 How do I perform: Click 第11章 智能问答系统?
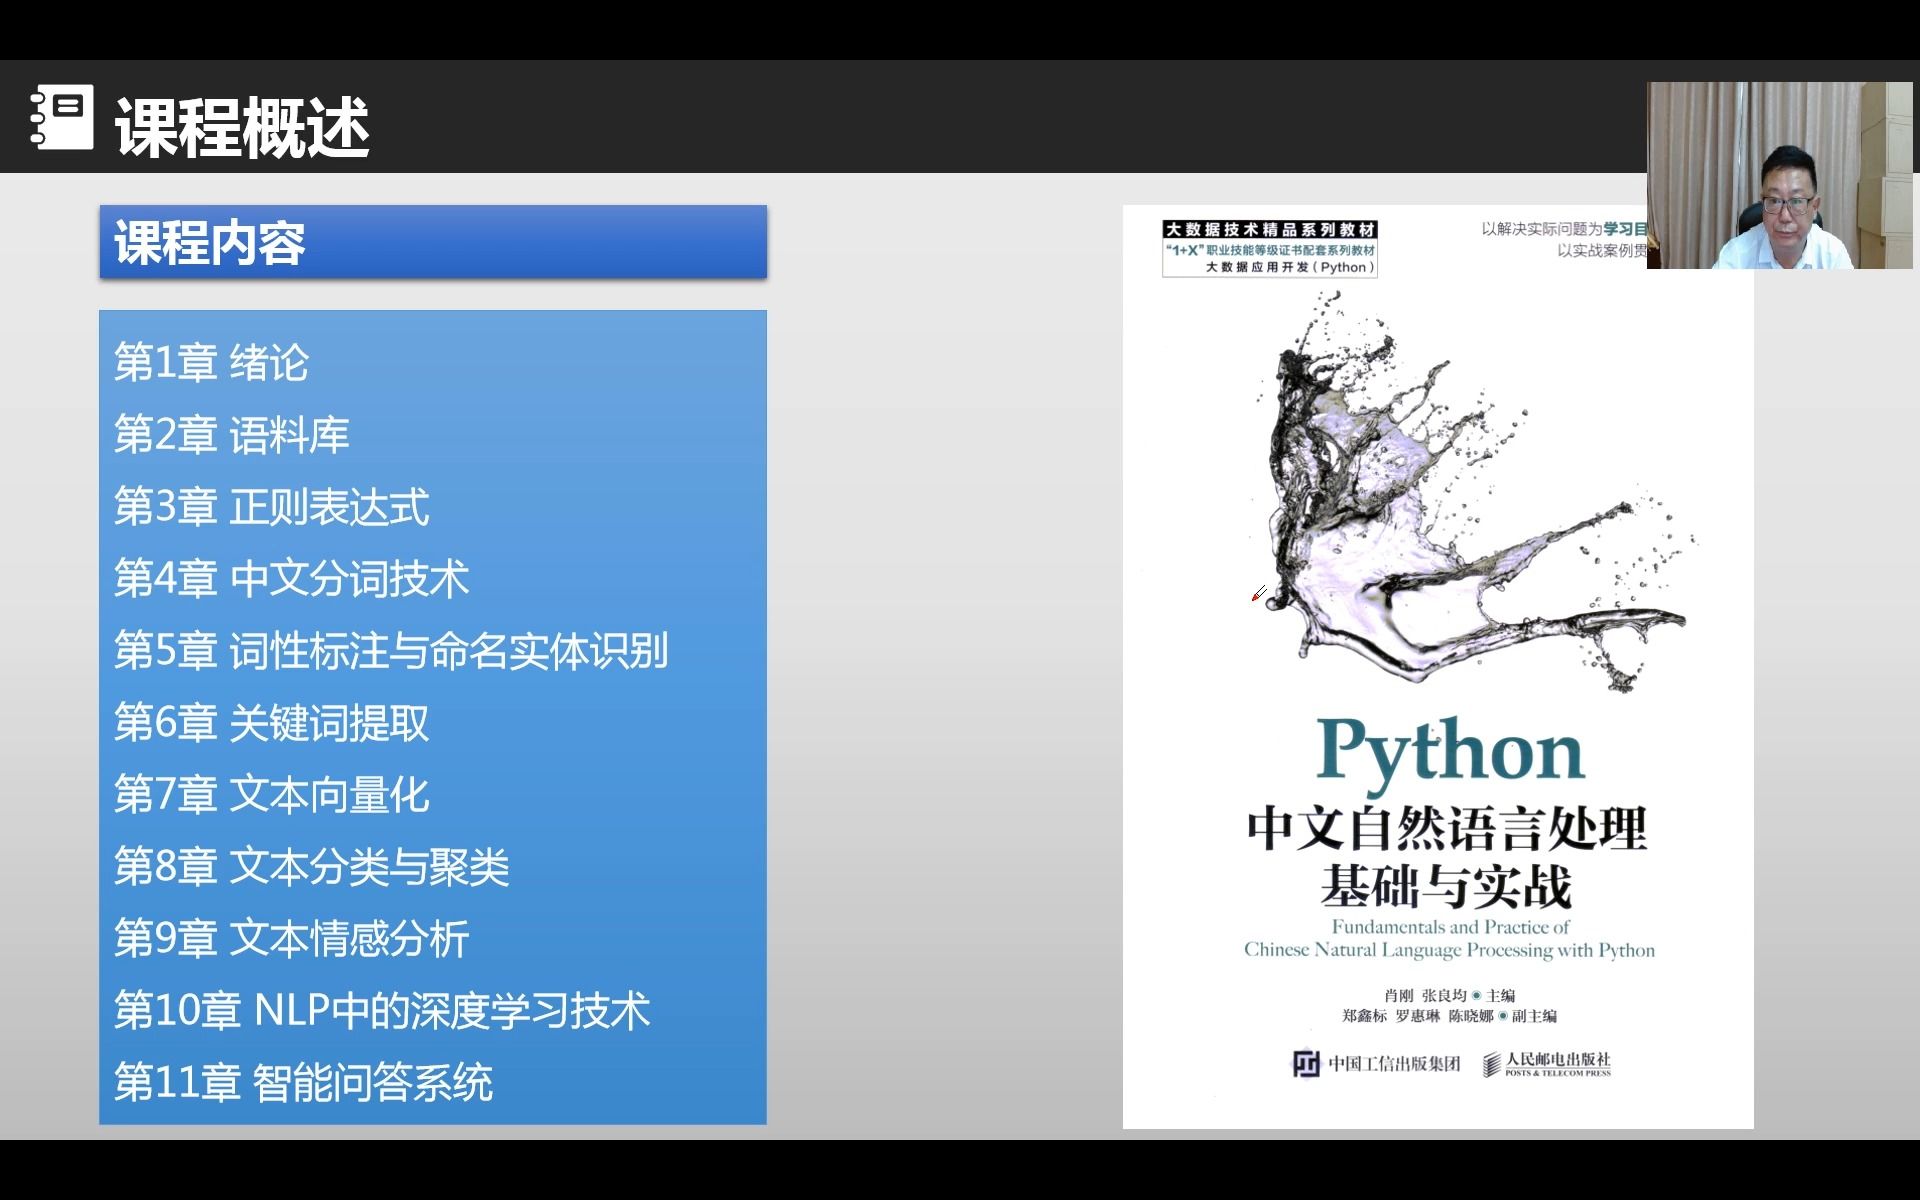[x=303, y=1082]
